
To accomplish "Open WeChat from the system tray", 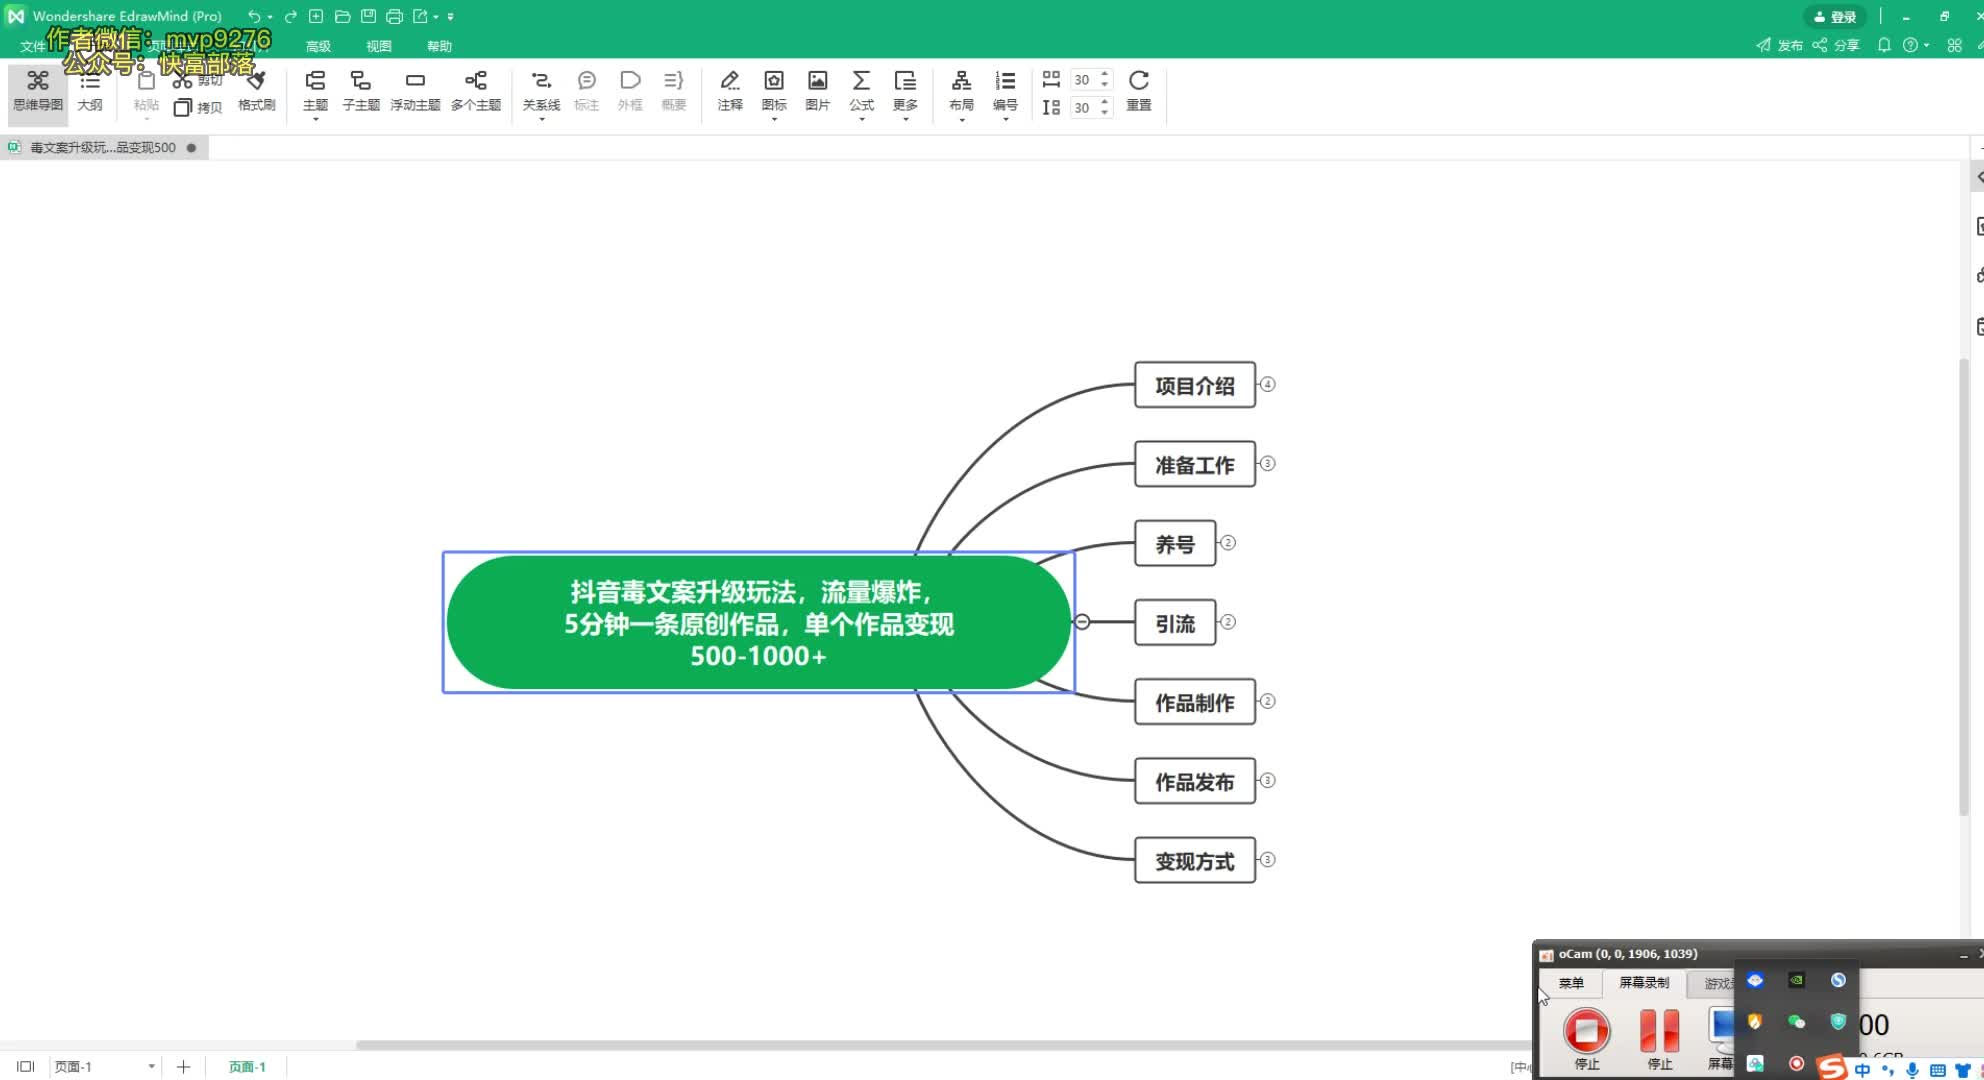I will 1796,1022.
